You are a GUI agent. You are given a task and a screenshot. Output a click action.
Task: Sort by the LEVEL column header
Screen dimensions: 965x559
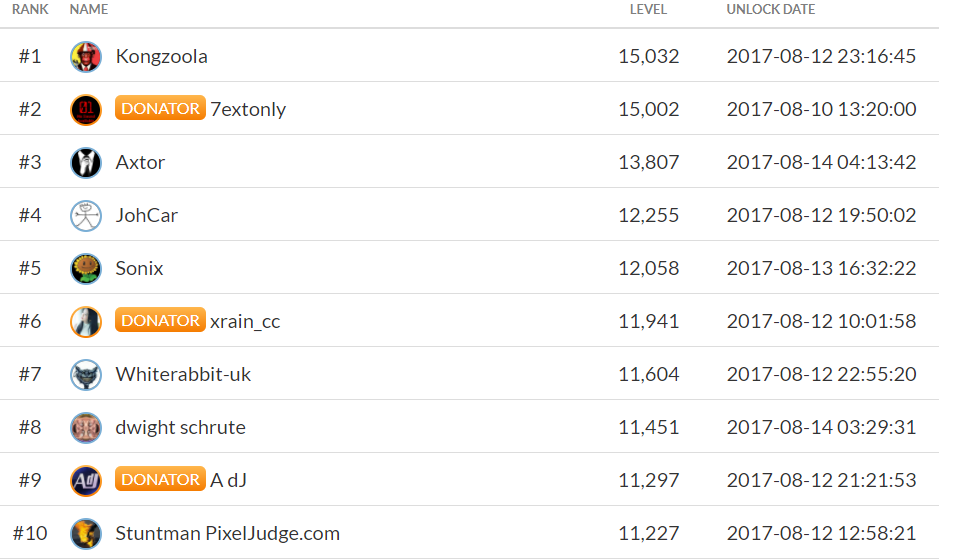coord(648,10)
